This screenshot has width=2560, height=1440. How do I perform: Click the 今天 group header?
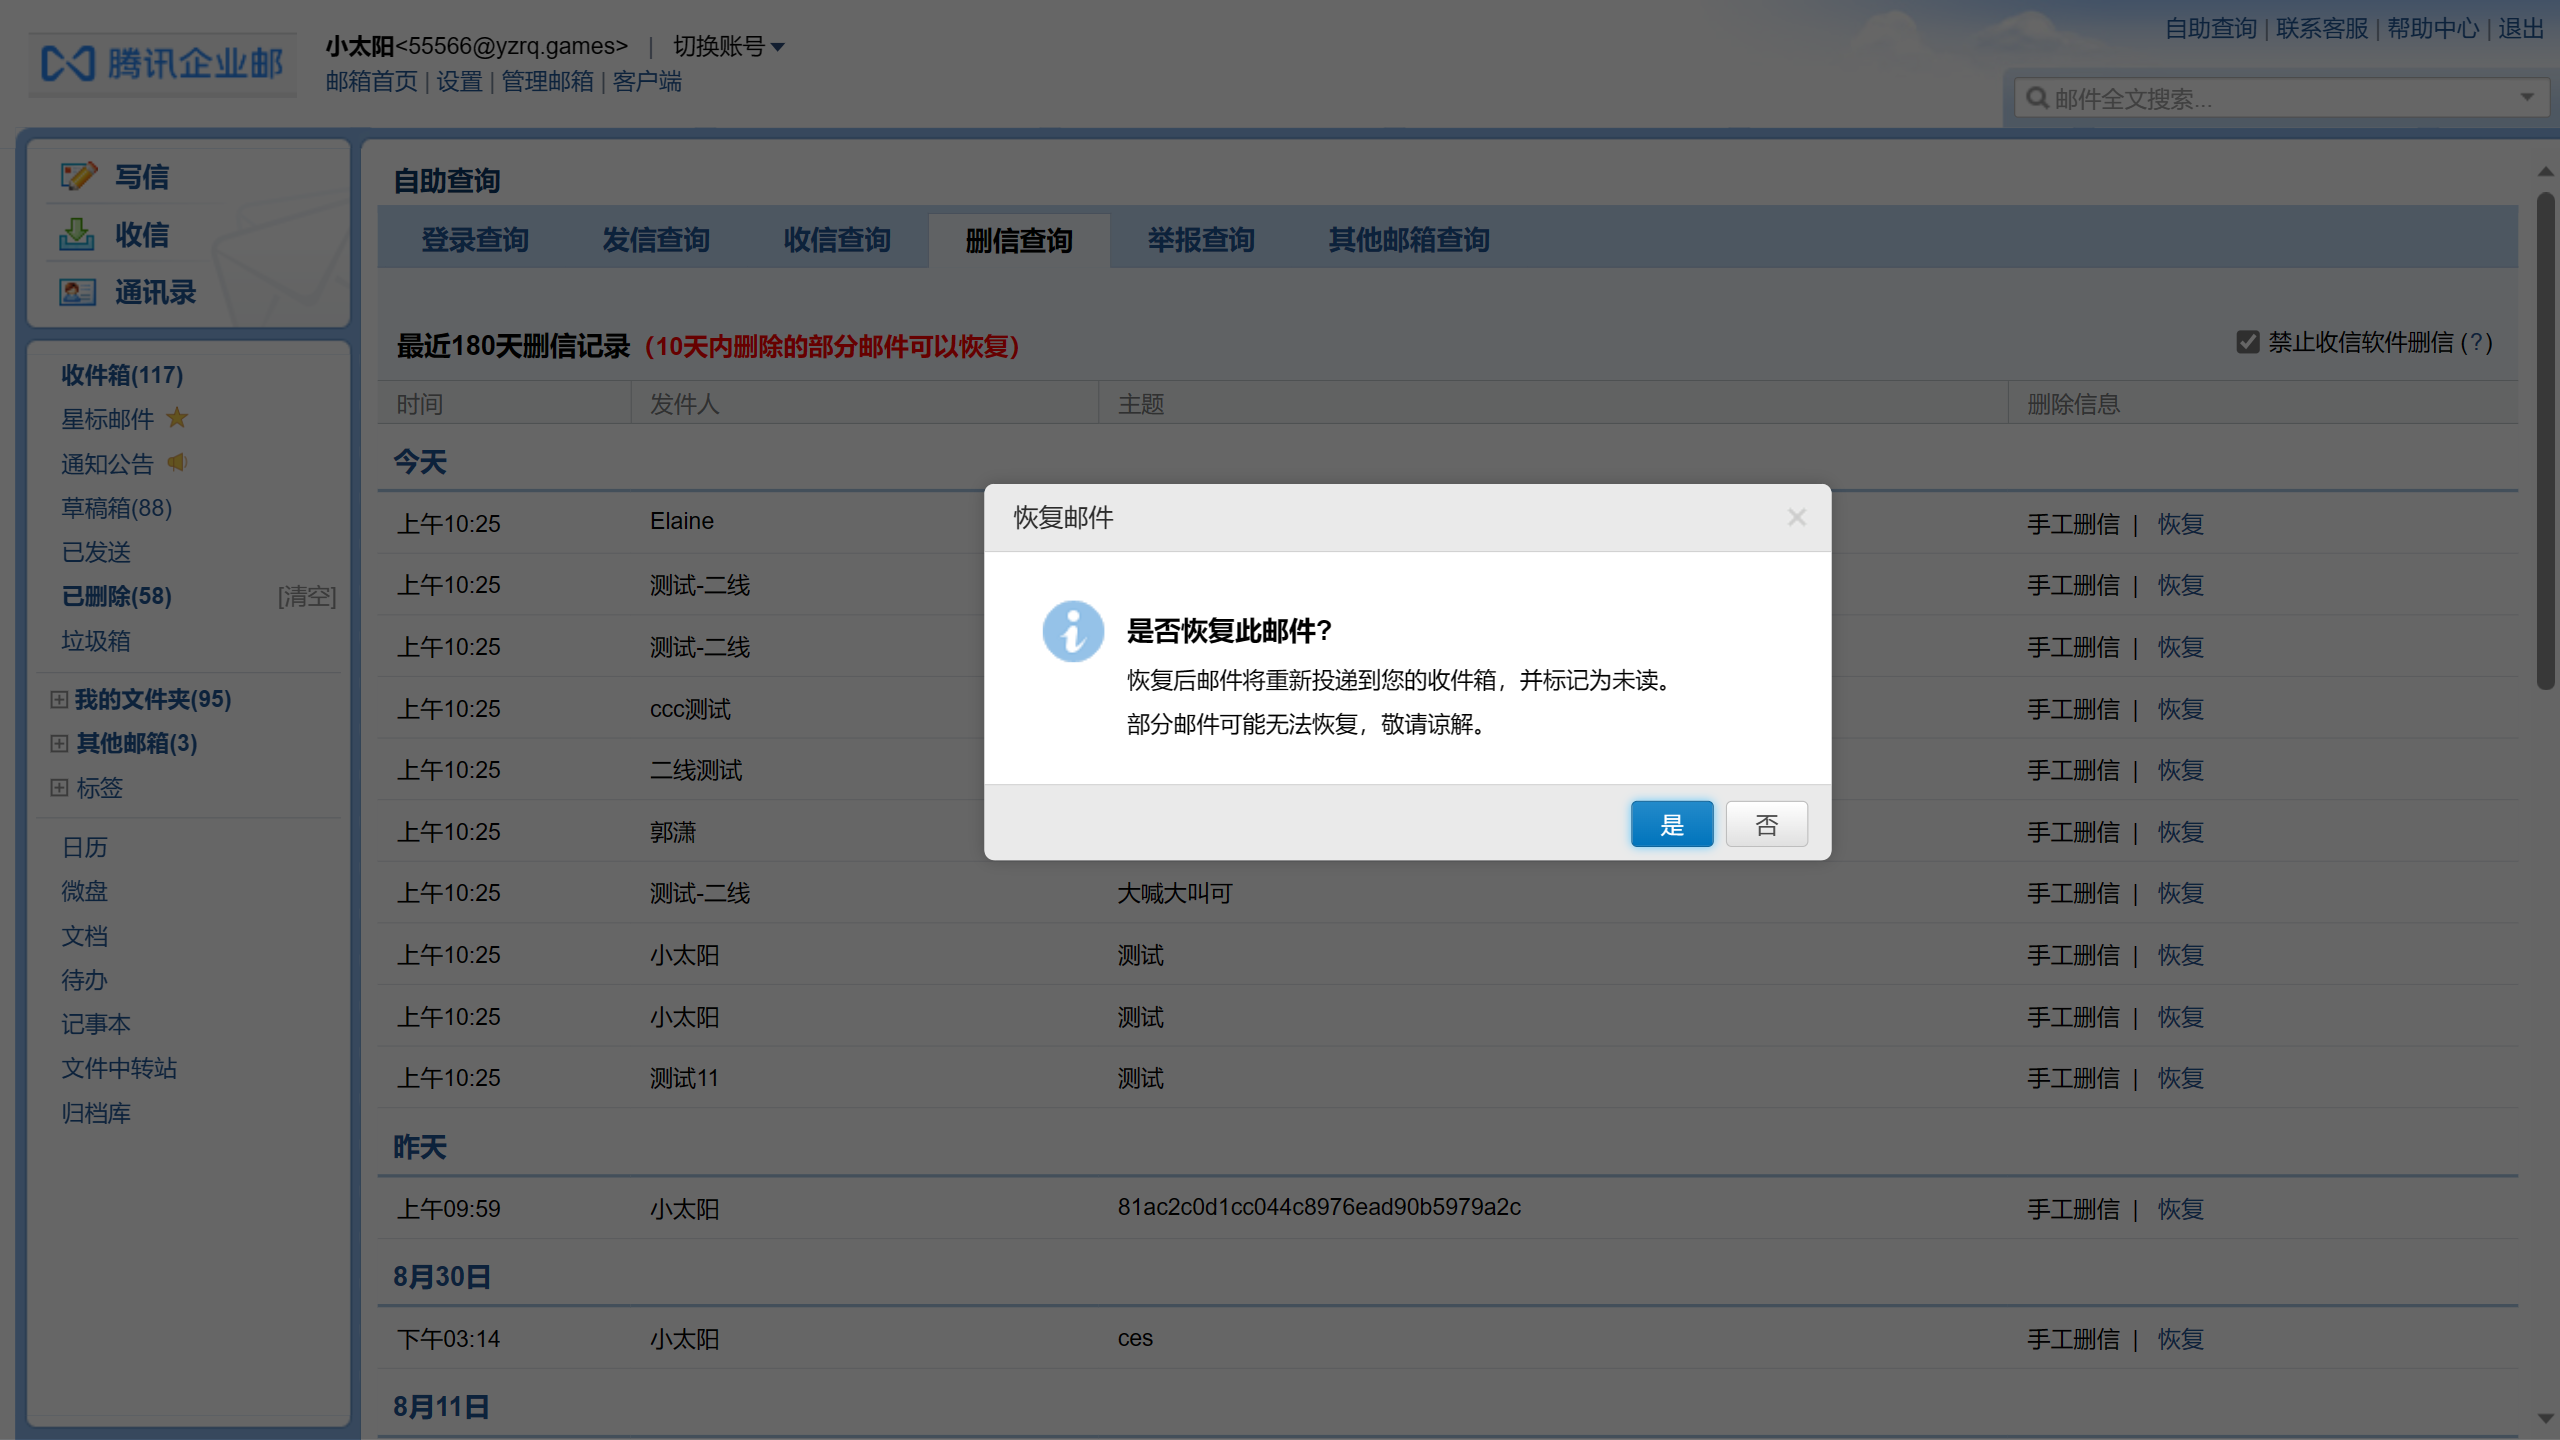click(420, 462)
